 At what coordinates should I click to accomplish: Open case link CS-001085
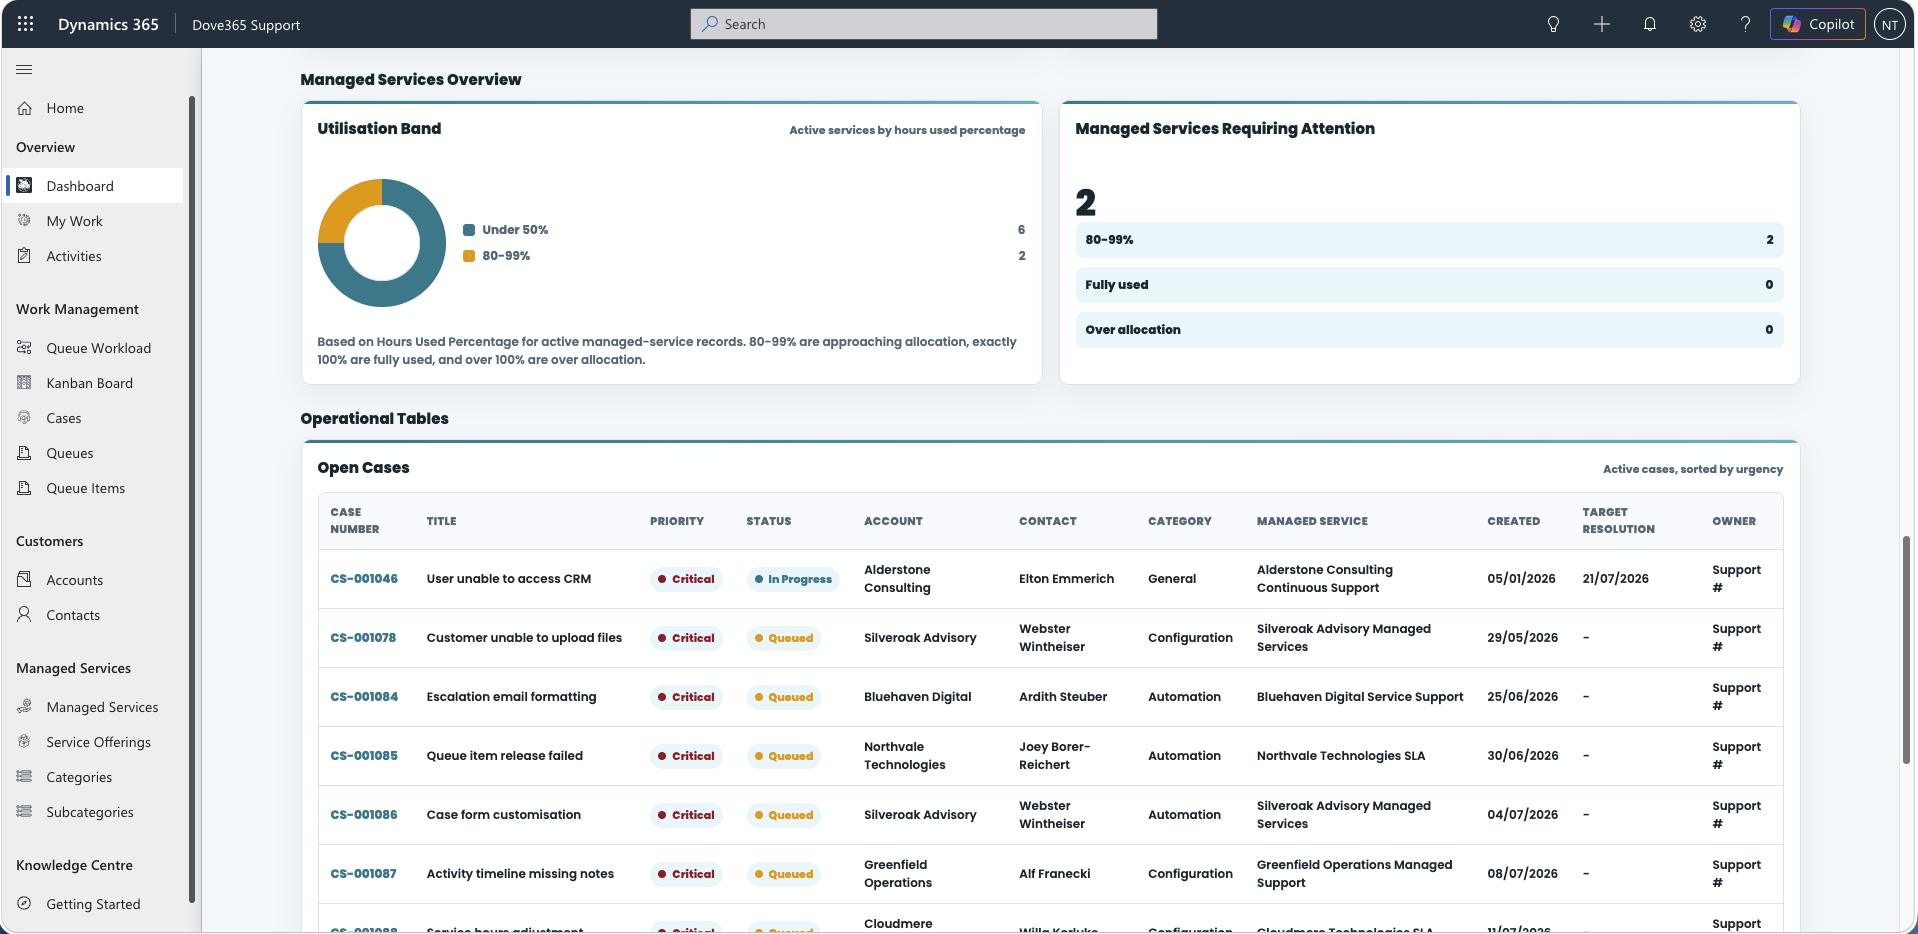pyautogui.click(x=364, y=756)
